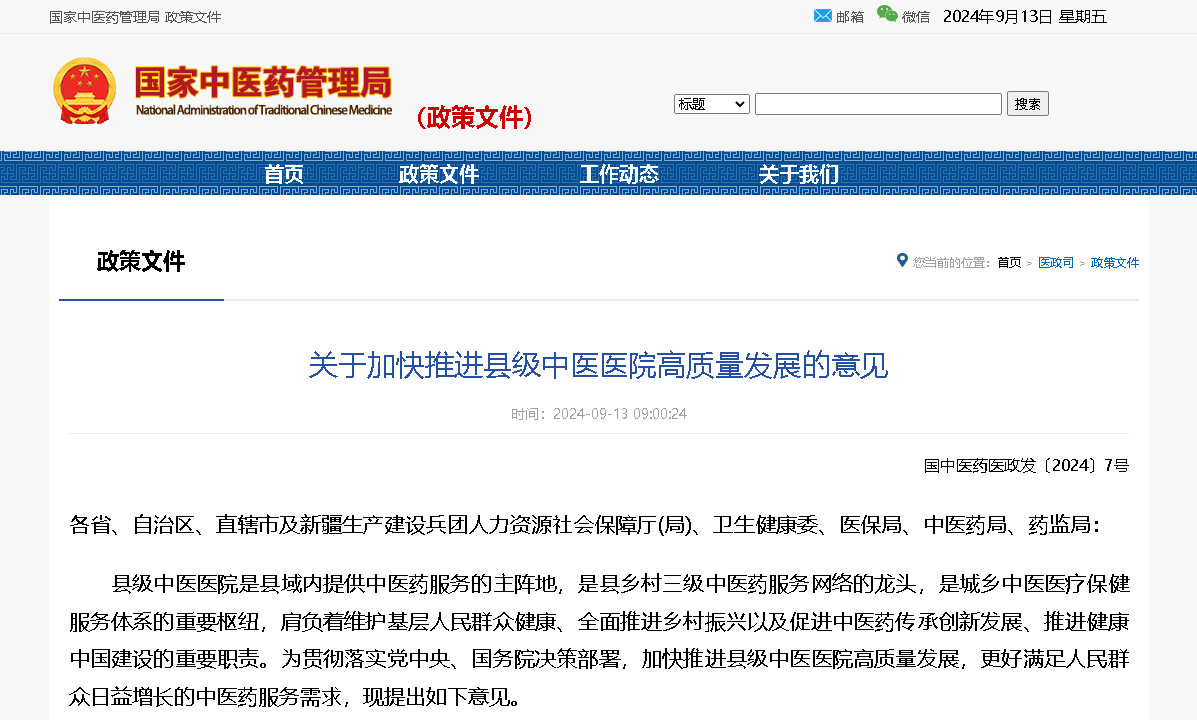Screen dimensions: 1197x720
Task: Click the 政策文件 breadcrumb link
Action: coord(1114,263)
